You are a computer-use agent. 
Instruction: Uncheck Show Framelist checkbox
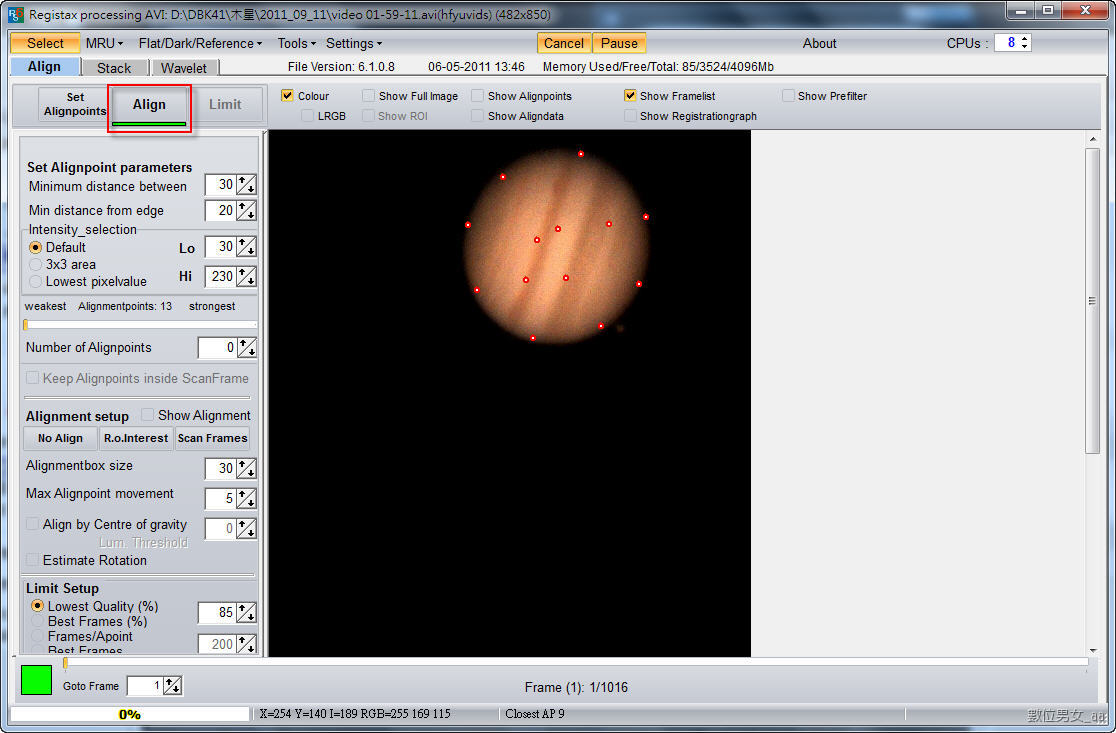click(630, 95)
